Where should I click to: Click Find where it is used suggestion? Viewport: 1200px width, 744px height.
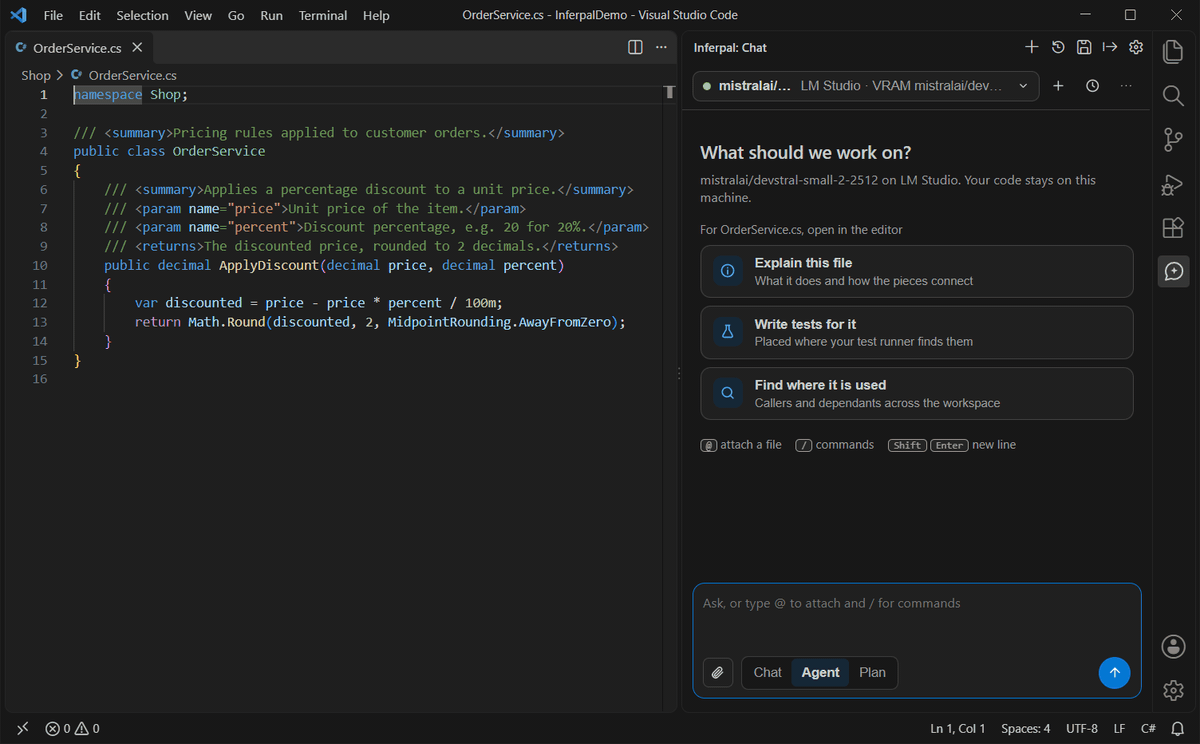pos(917,393)
